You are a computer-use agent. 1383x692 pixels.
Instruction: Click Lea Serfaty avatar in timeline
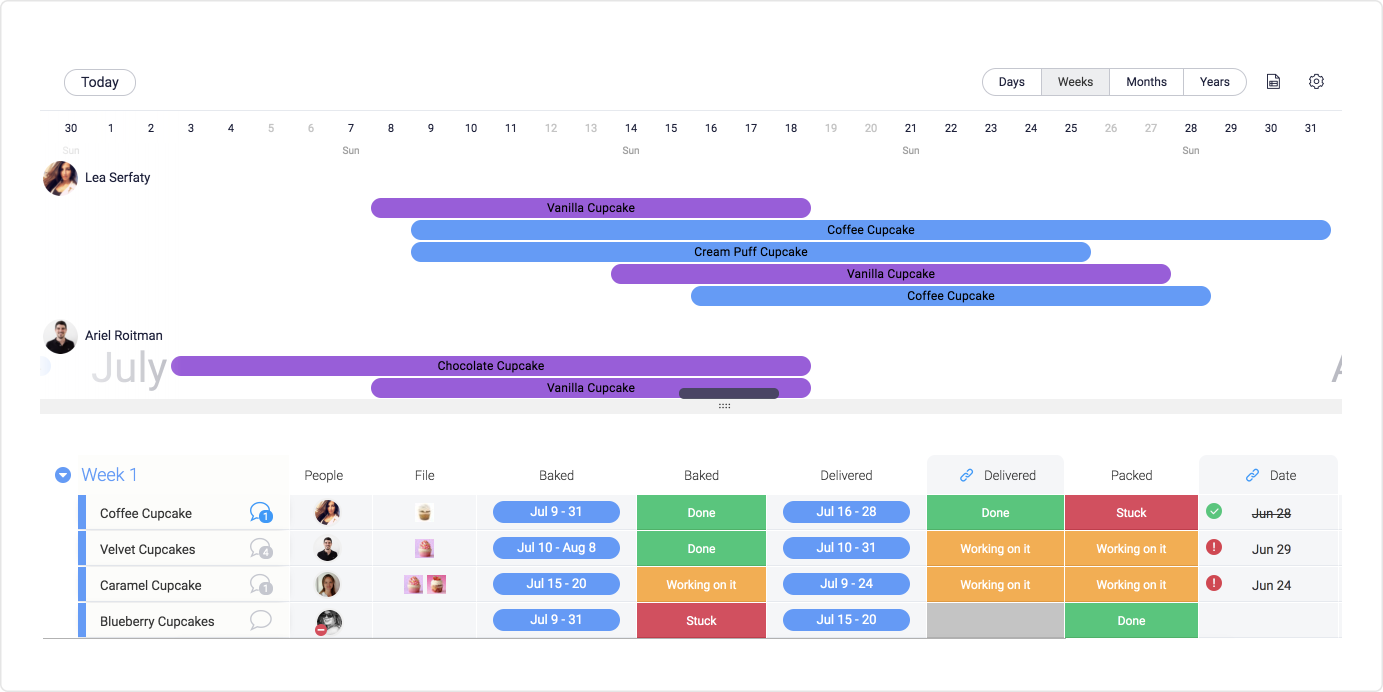[61, 179]
